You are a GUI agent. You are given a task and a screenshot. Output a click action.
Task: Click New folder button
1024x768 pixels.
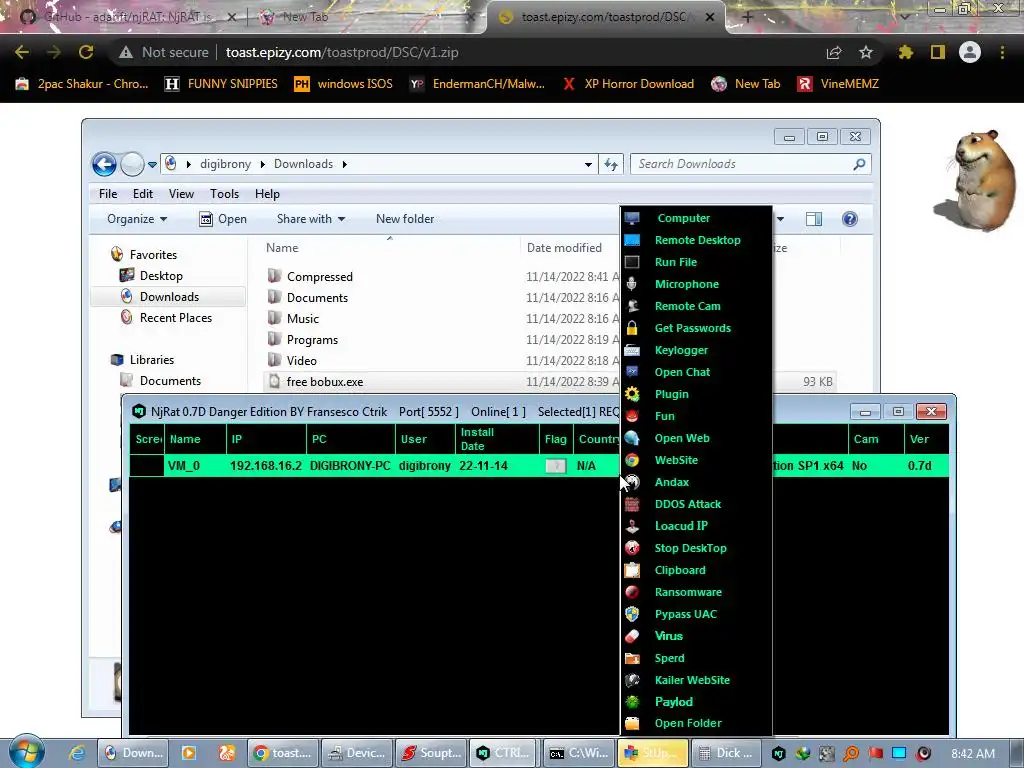(405, 219)
